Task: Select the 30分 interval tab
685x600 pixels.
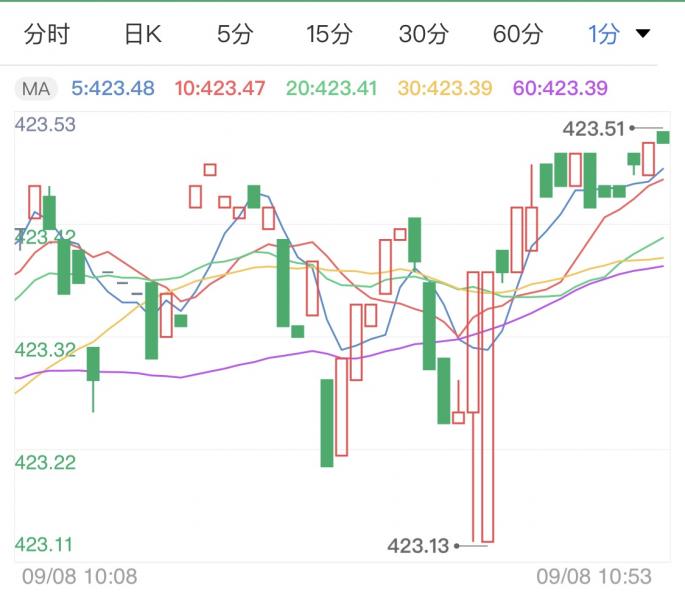Action: coord(423,35)
